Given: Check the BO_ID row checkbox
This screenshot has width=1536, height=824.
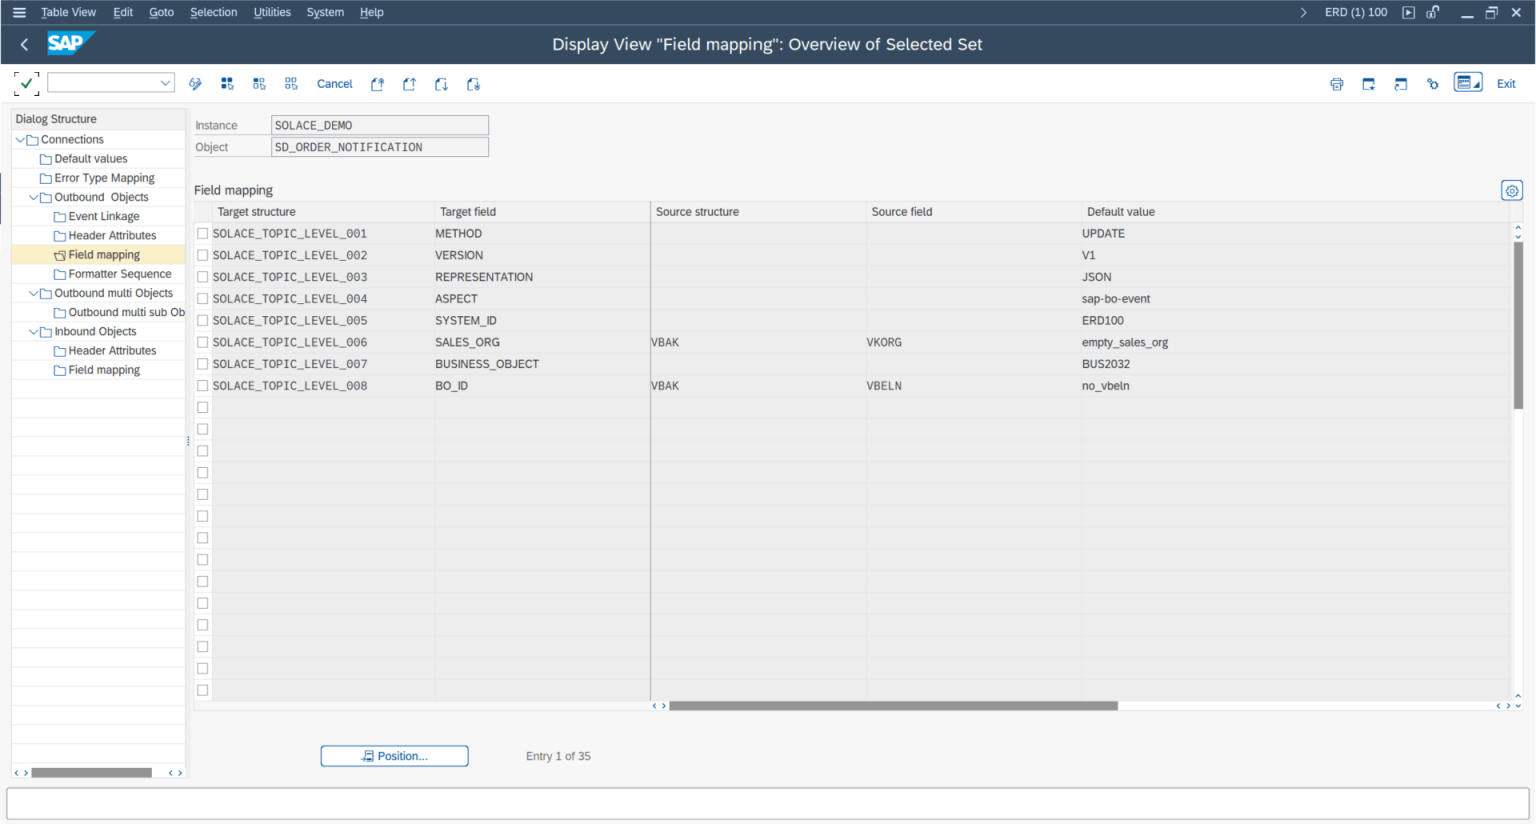Looking at the screenshot, I should click(x=203, y=385).
